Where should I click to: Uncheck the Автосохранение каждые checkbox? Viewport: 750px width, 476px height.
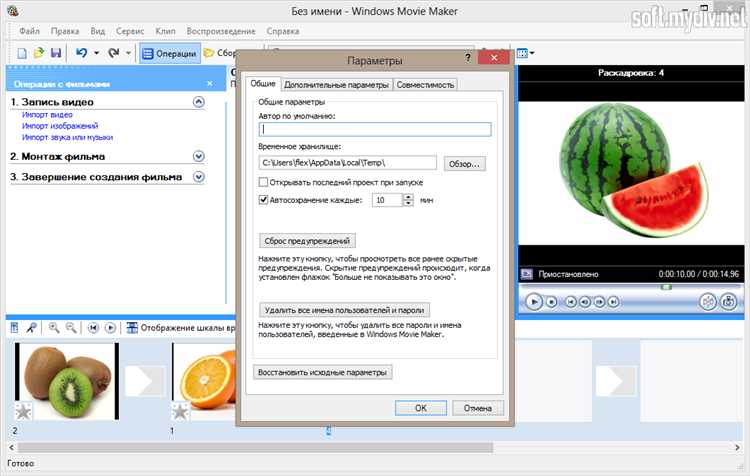click(263, 199)
